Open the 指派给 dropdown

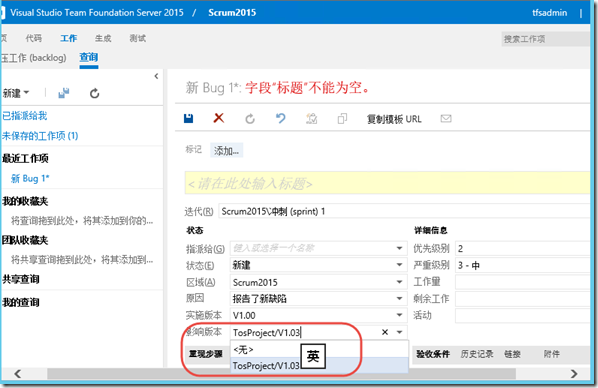pyautogui.click(x=399, y=248)
